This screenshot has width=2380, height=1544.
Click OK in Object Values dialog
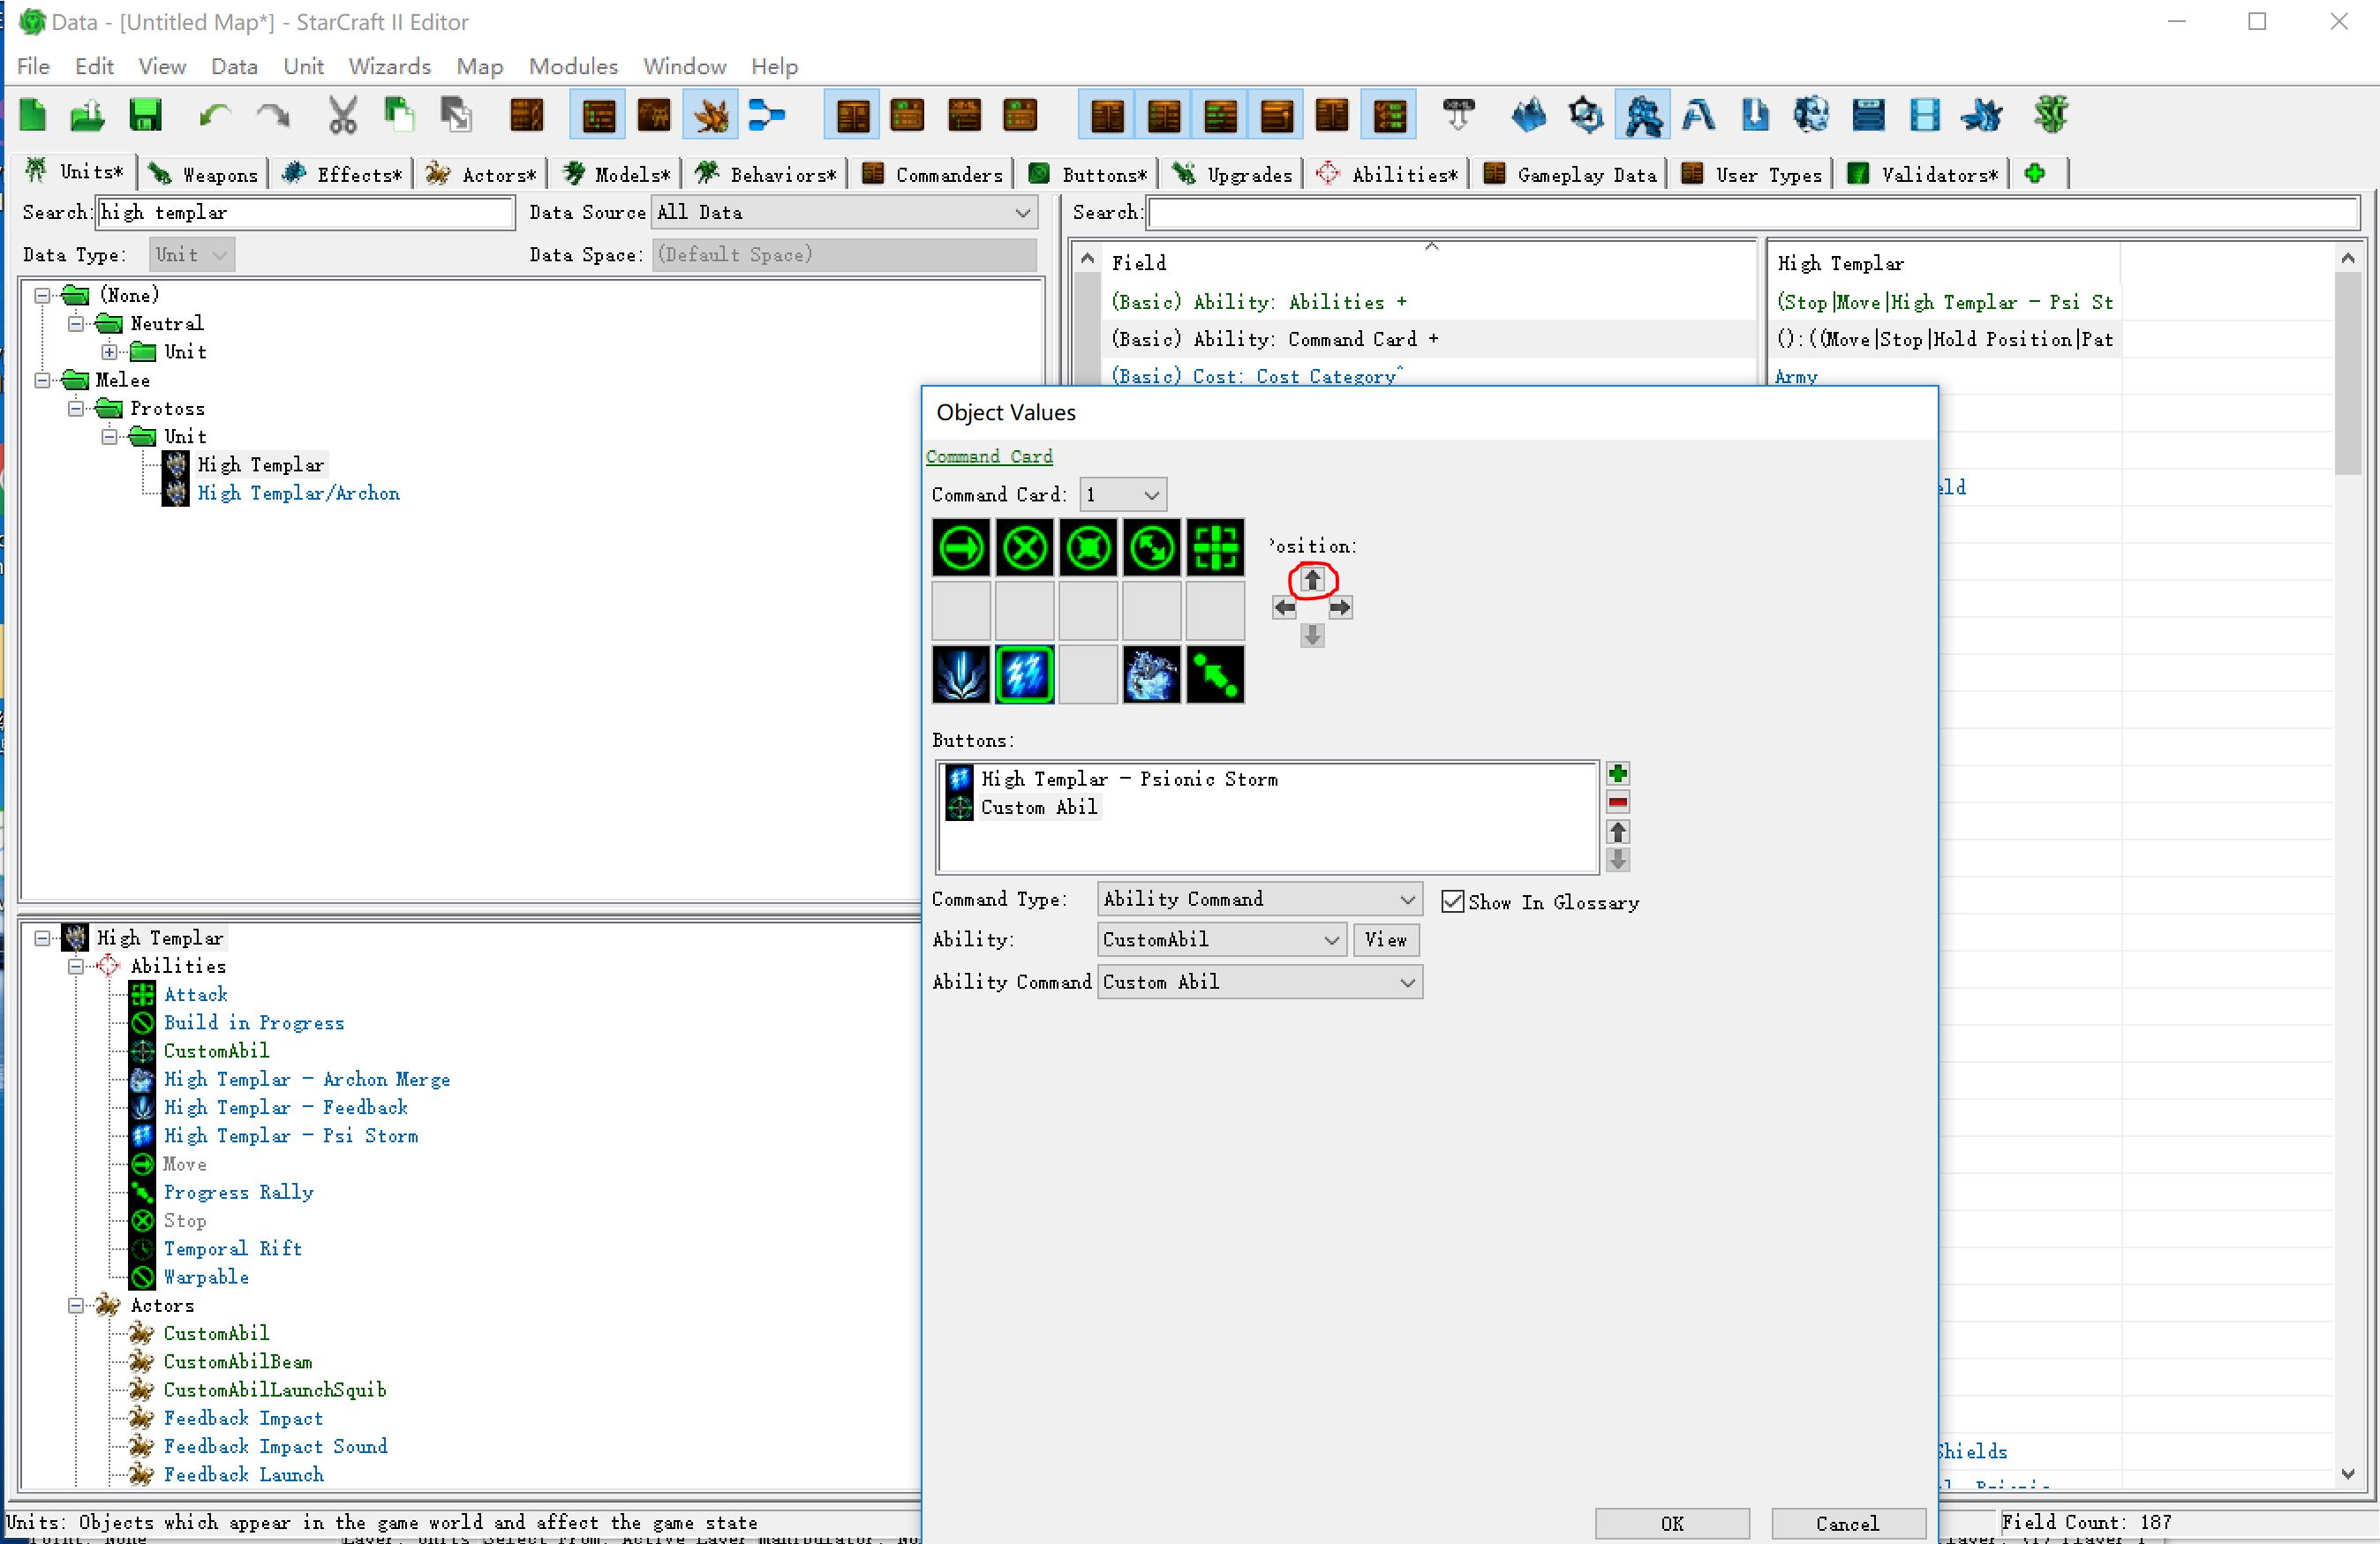(1672, 1523)
